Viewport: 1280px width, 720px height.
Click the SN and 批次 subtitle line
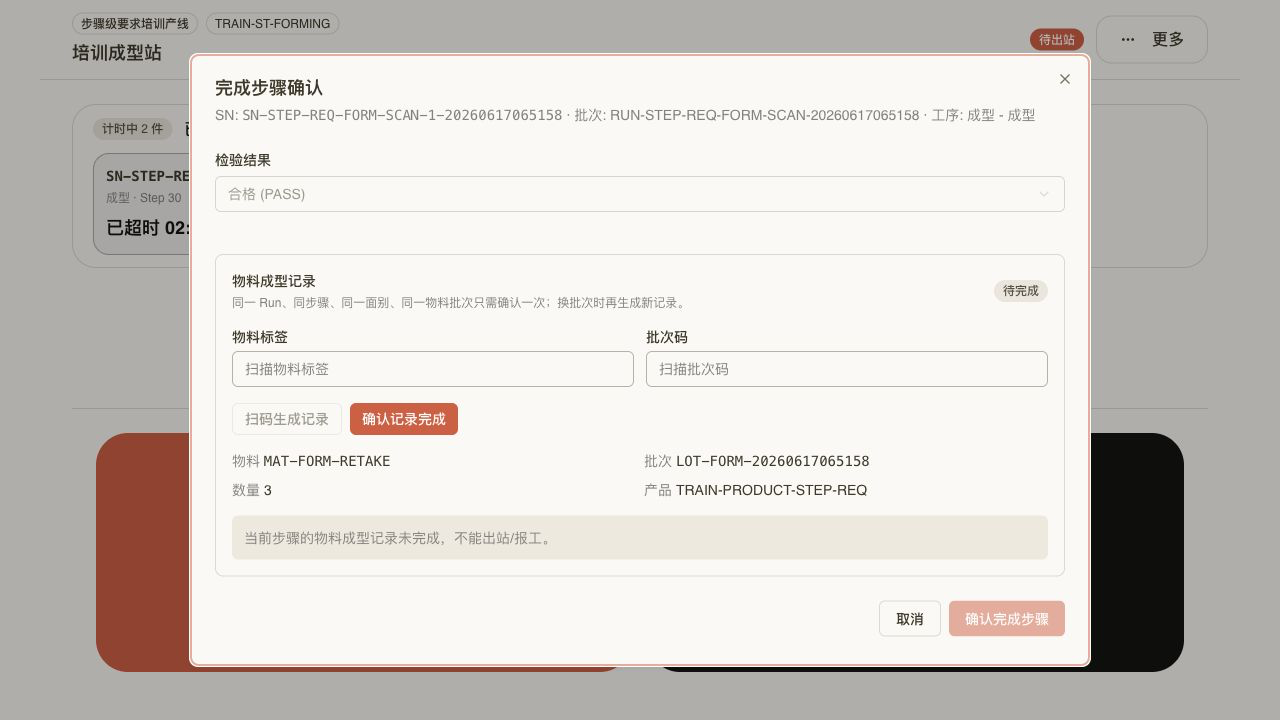(625, 115)
